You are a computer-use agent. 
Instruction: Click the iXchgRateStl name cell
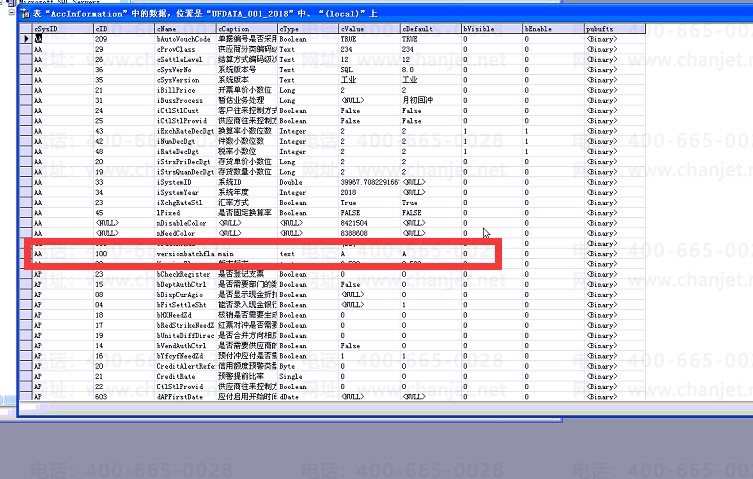tap(186, 203)
